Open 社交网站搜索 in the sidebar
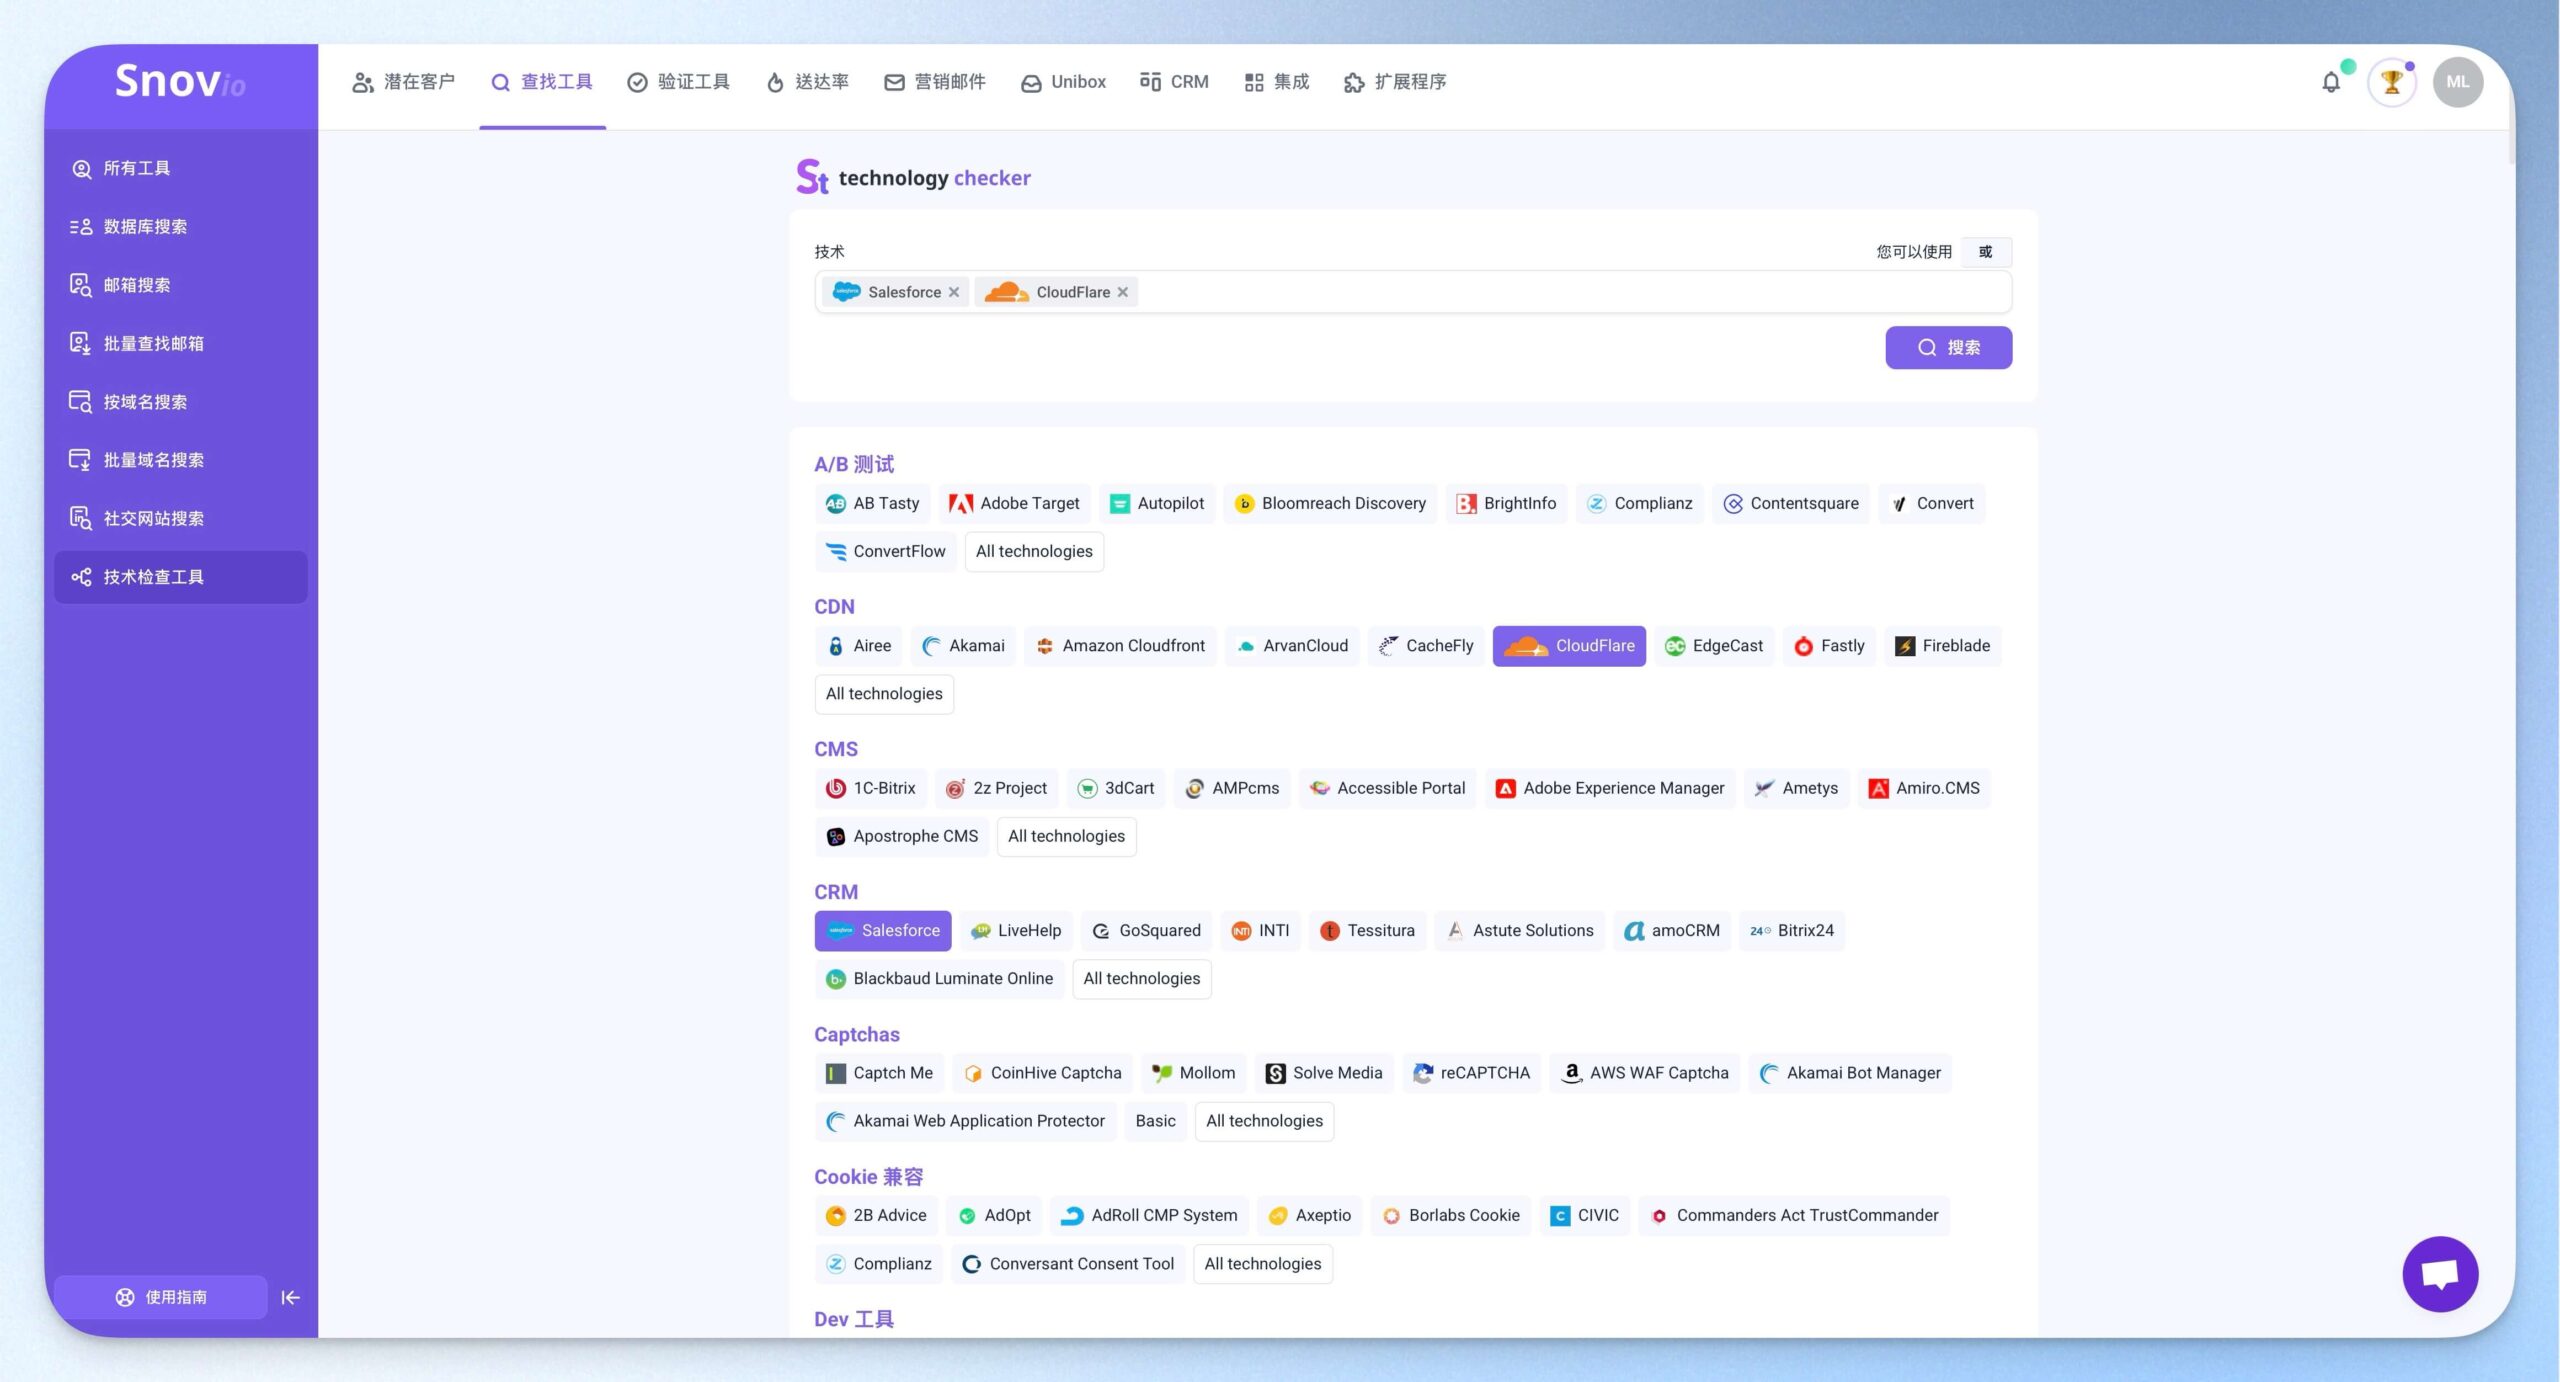Image resolution: width=2560 pixels, height=1382 pixels. click(181, 519)
